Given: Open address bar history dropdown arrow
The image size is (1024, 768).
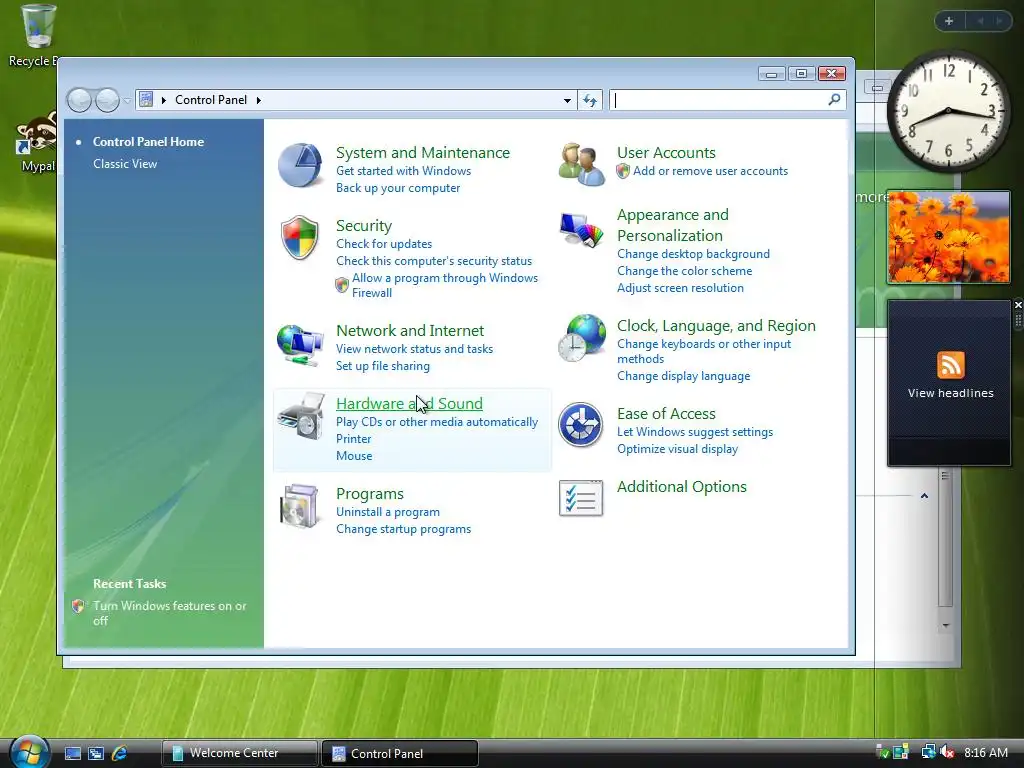Looking at the screenshot, I should pos(567,101).
